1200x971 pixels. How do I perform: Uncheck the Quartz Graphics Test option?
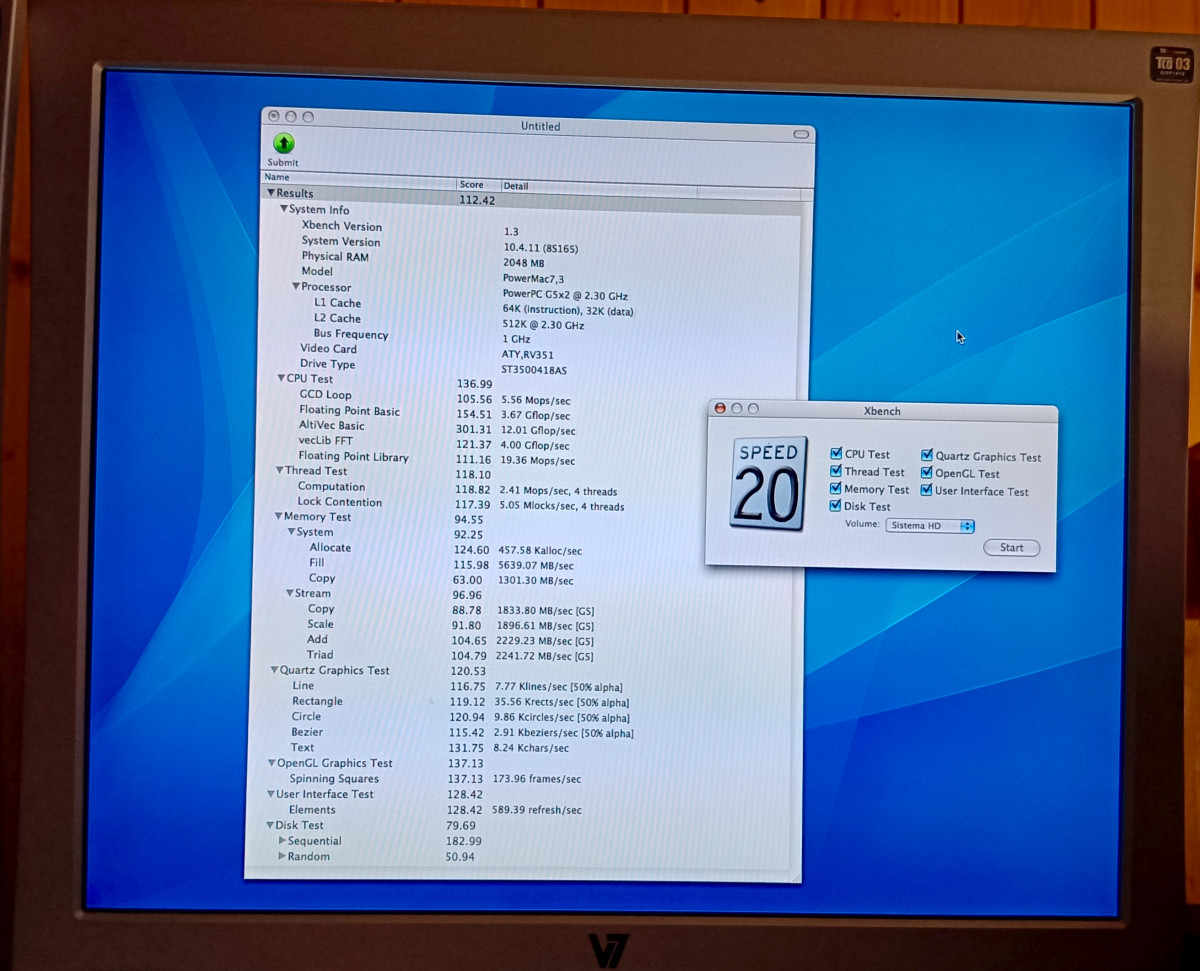(927, 456)
